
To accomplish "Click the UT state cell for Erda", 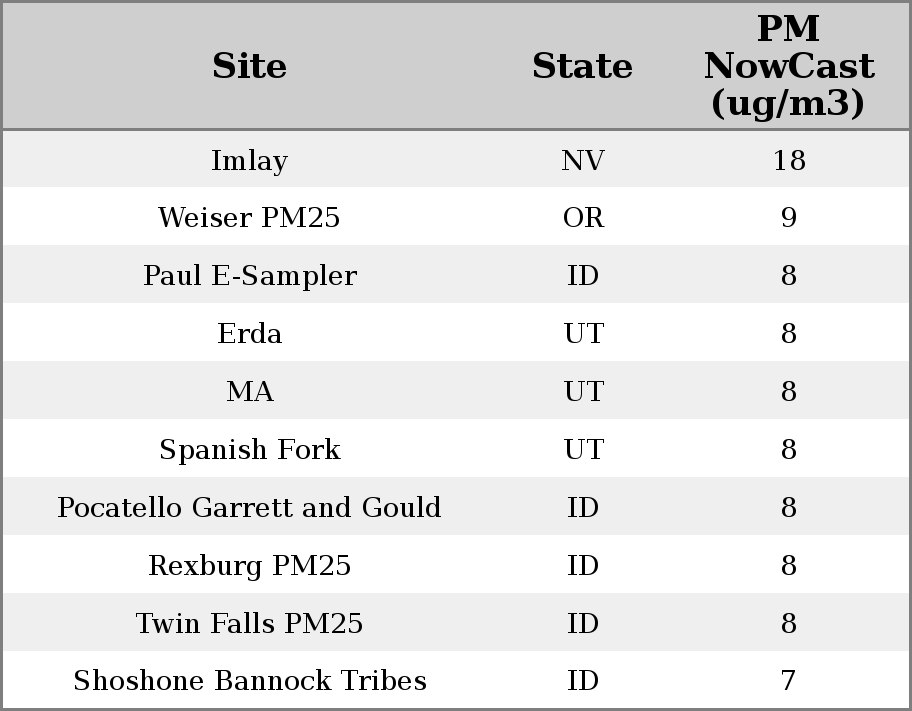I will point(582,334).
